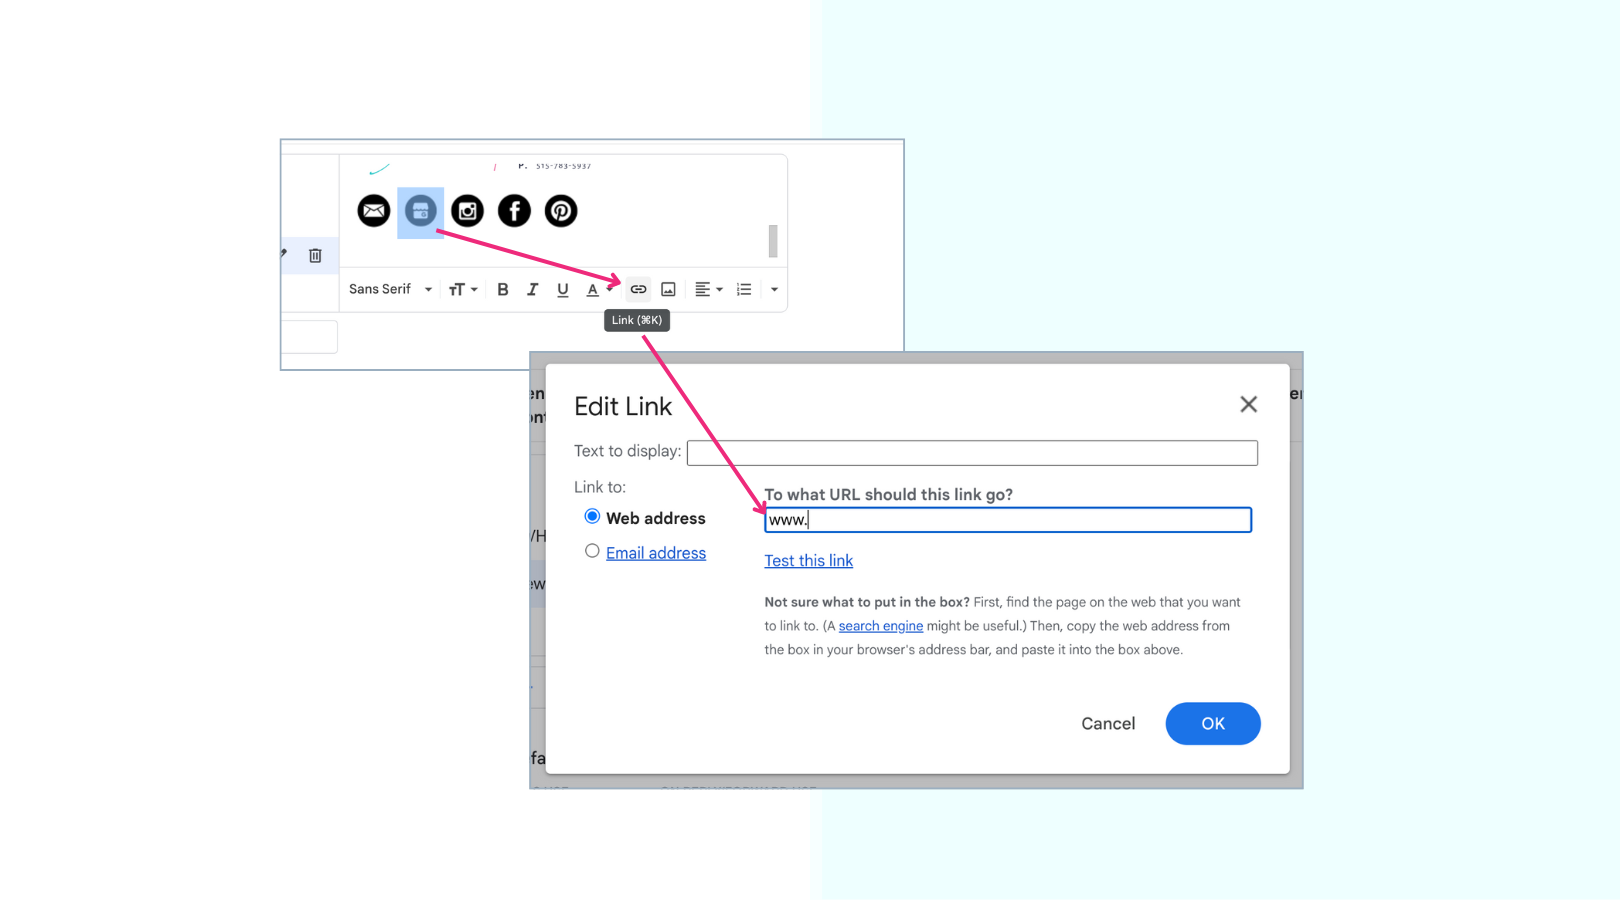Viewport: 1620px width, 900px height.
Task: Open the Insert link tool
Action: 638,289
